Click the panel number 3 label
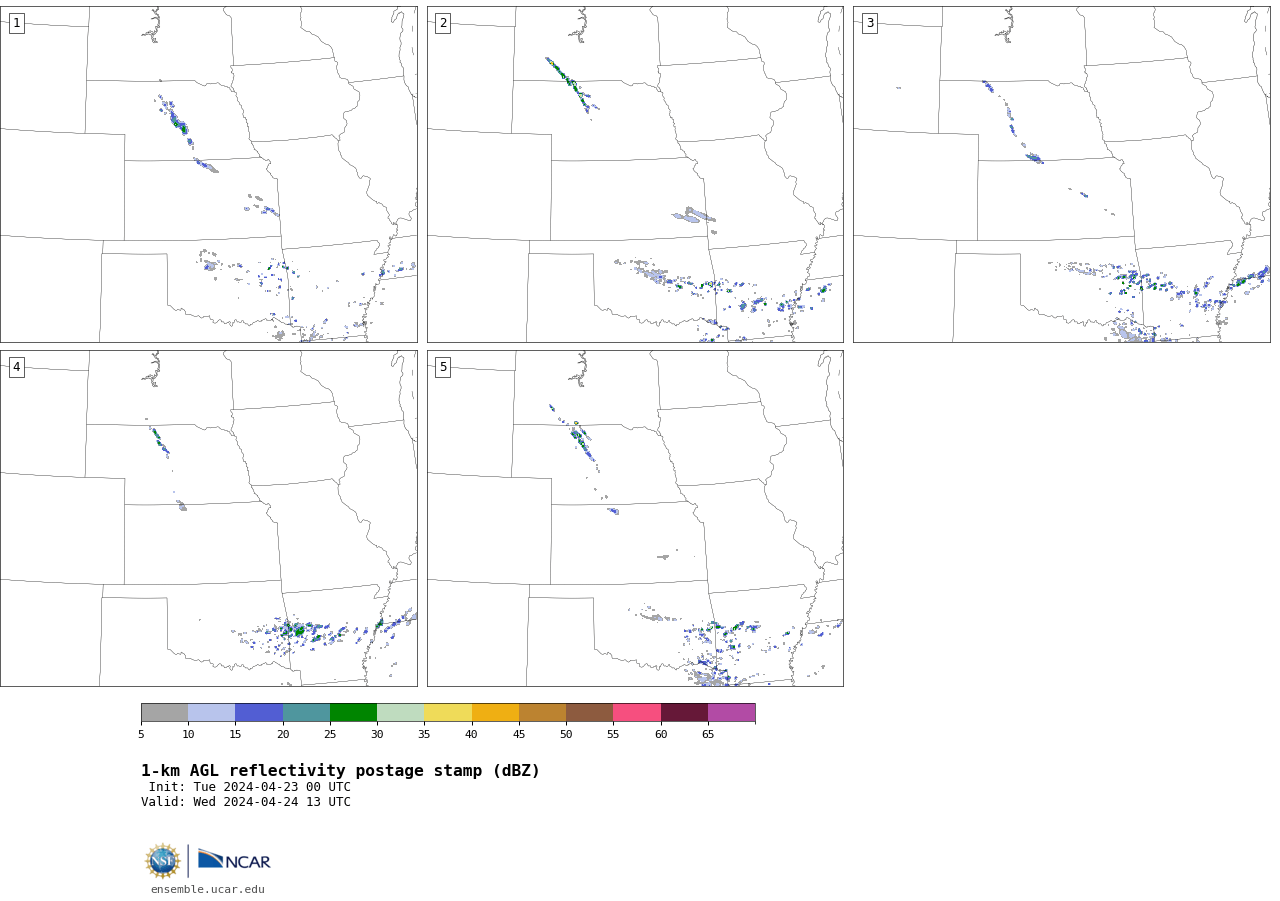This screenshot has height=901, width=1280. (870, 23)
